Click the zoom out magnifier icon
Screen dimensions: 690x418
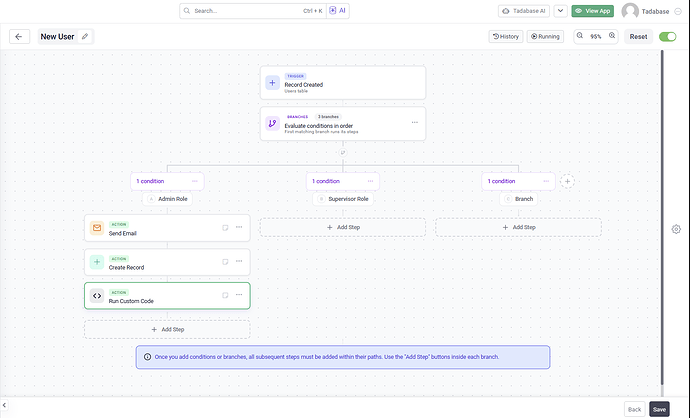[580, 36]
